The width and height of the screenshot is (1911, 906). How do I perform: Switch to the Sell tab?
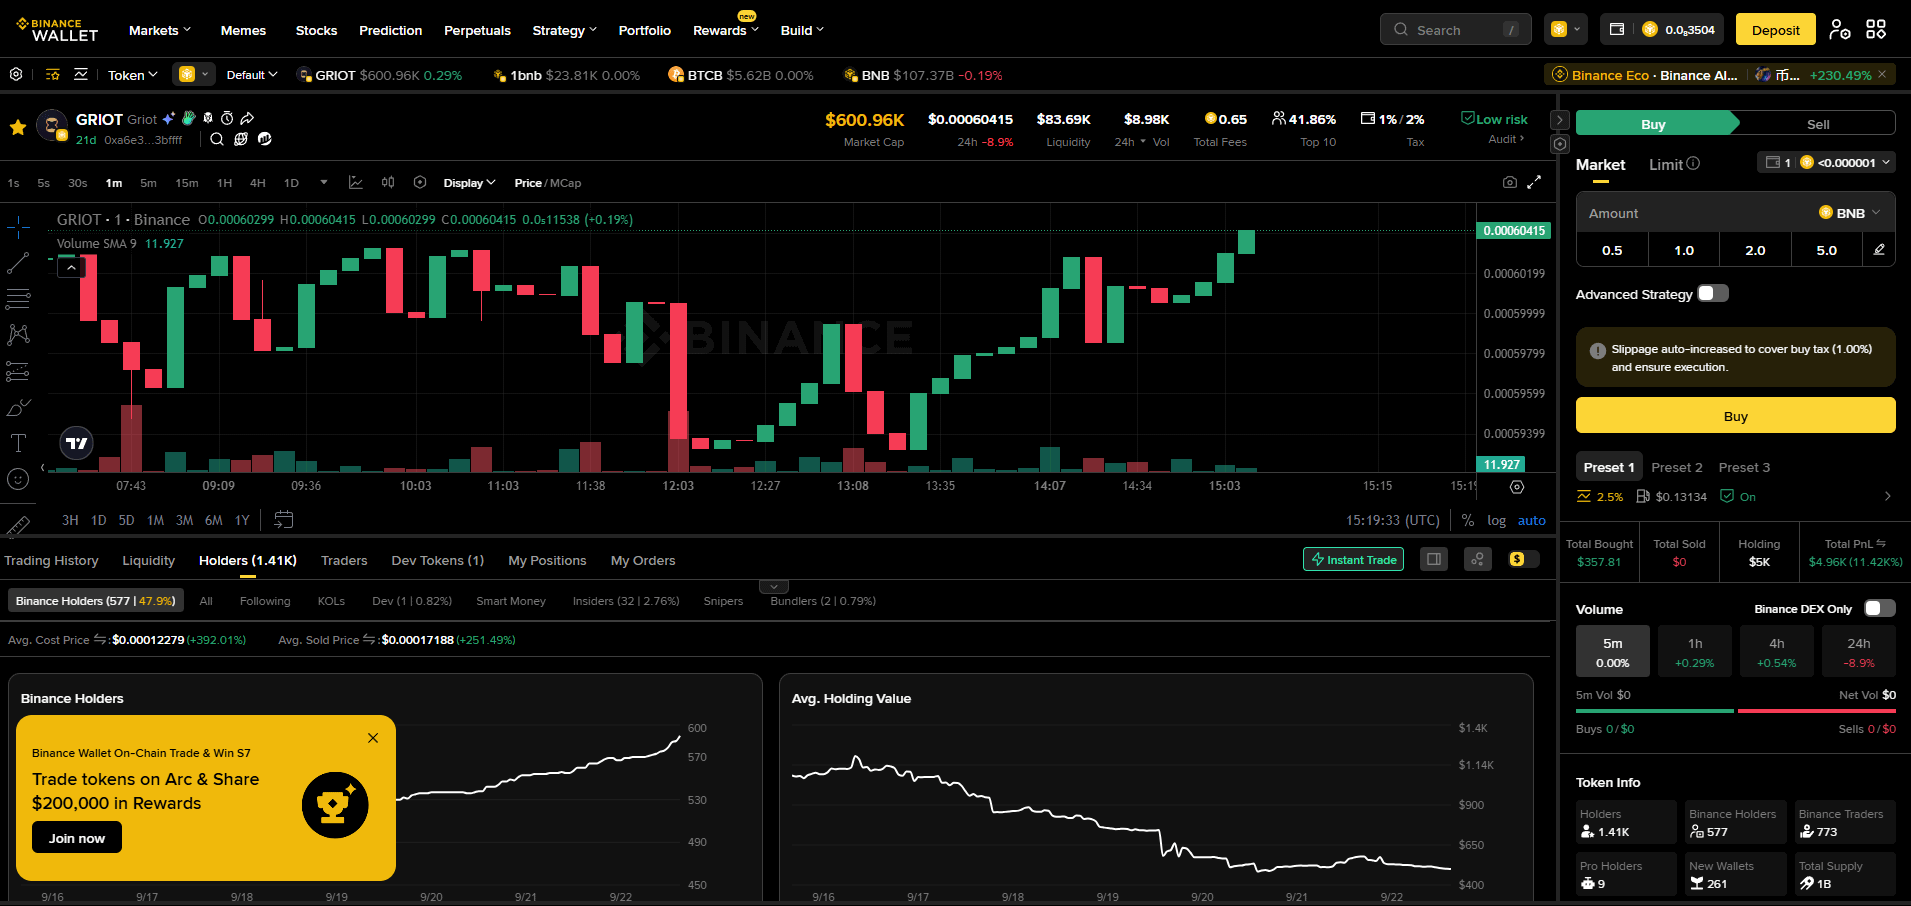pyautogui.click(x=1817, y=124)
